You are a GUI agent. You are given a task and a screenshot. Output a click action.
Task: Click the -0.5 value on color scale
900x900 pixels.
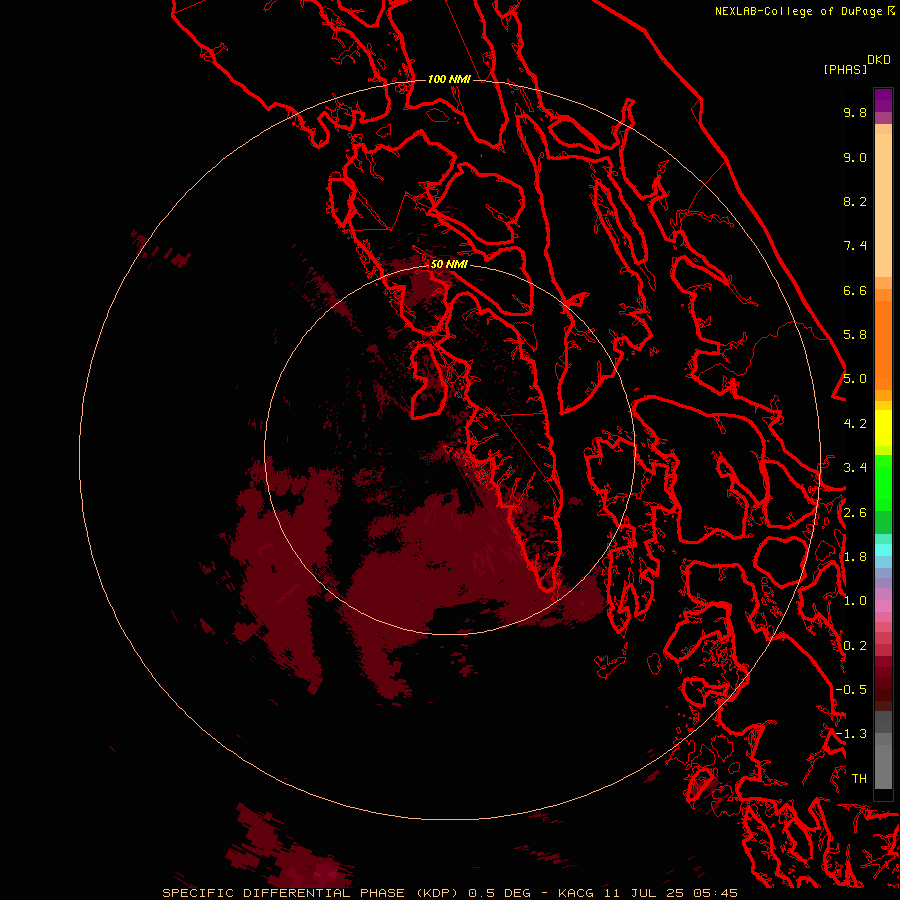[x=851, y=690]
